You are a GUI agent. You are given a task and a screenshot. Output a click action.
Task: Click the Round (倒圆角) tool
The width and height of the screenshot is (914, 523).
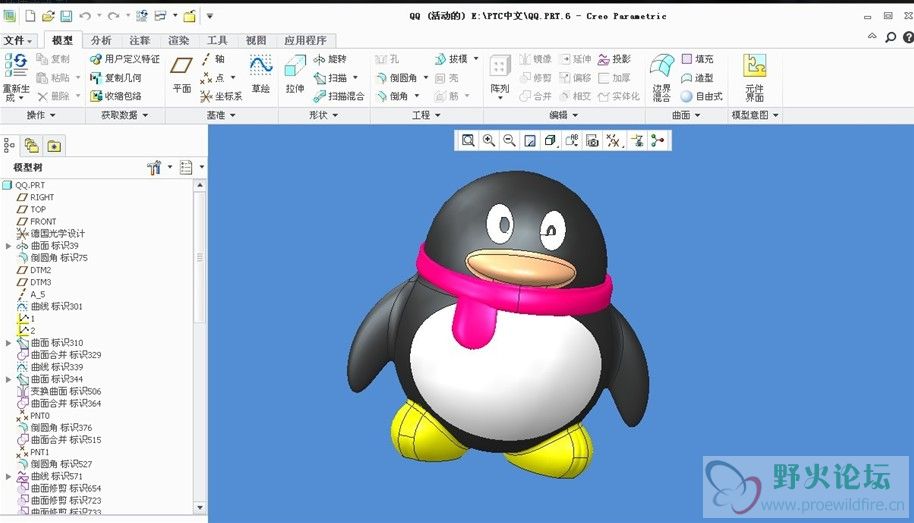396,78
